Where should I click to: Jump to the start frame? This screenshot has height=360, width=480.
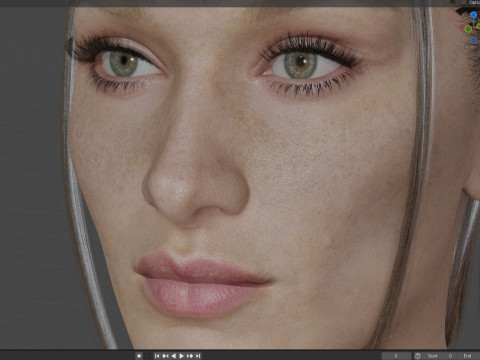157,356
